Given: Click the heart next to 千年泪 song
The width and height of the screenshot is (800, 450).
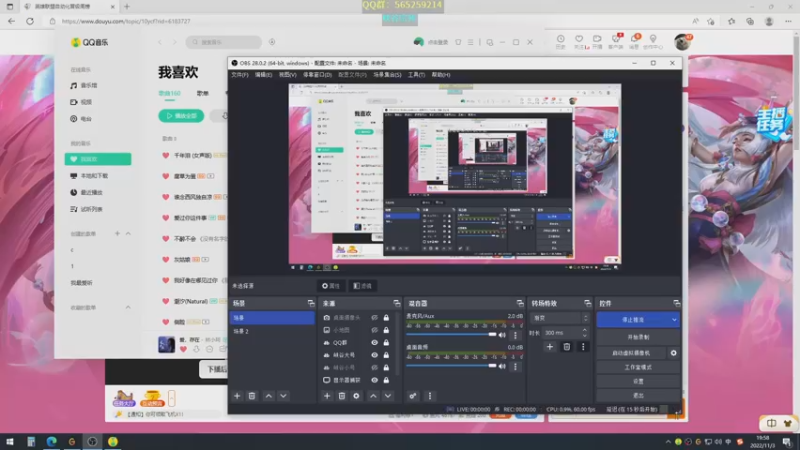Looking at the screenshot, I should click(x=166, y=155).
